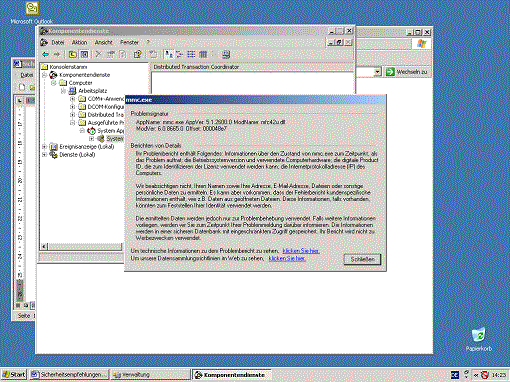Click the Ereignisanzeige (Lokal) tree icon
The image size is (510, 382).
[53, 147]
